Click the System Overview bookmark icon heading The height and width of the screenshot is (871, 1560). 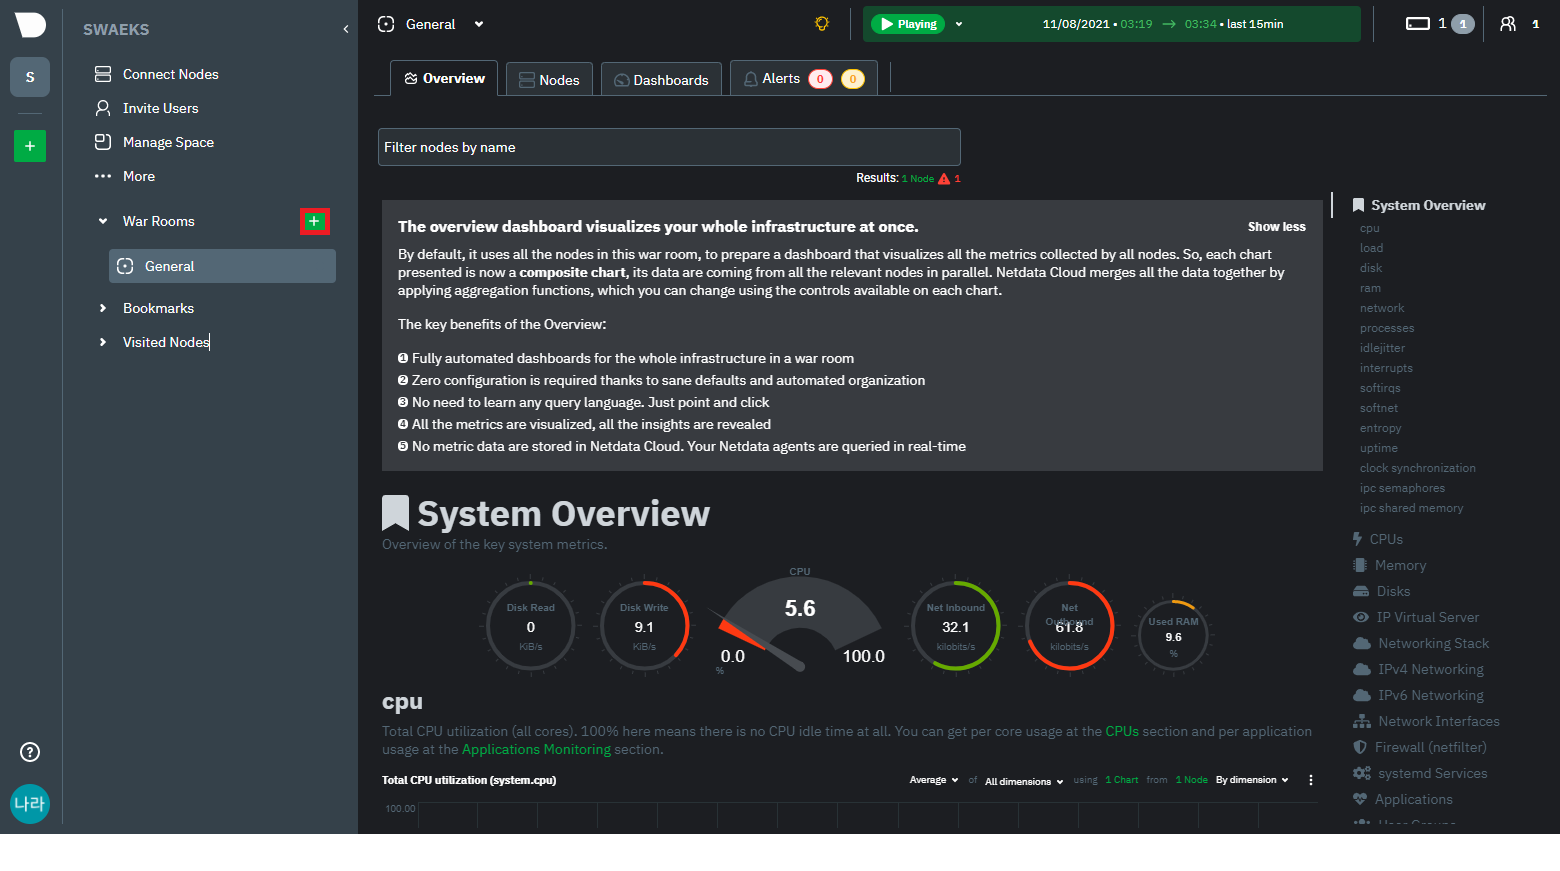tap(396, 513)
